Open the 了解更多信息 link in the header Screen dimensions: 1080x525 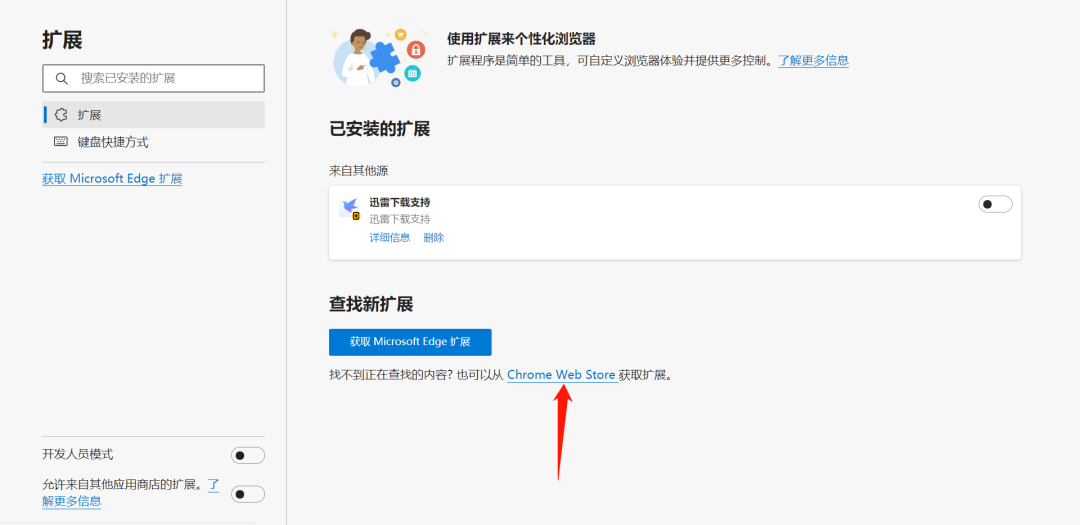click(x=813, y=60)
